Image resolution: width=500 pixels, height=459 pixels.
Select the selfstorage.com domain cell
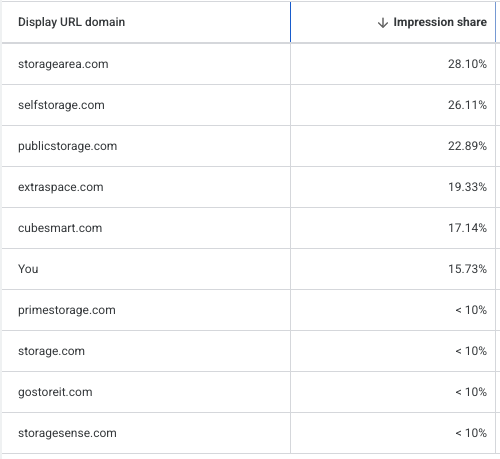click(x=61, y=105)
